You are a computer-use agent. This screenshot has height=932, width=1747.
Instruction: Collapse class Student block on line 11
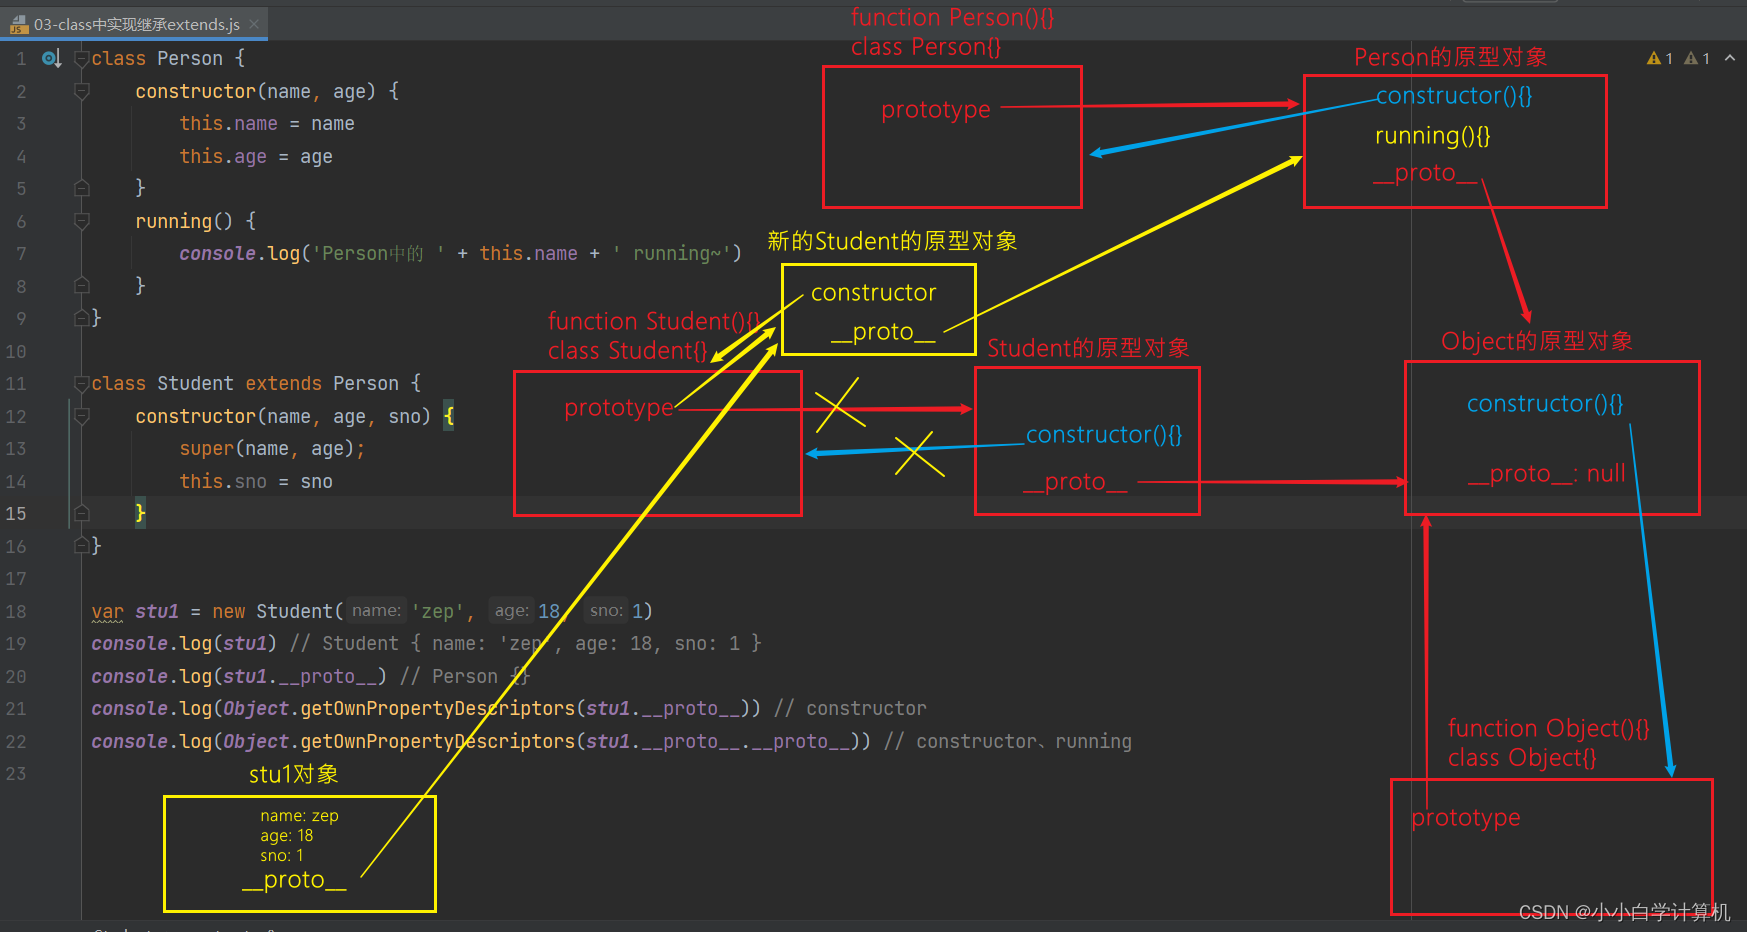coord(82,384)
